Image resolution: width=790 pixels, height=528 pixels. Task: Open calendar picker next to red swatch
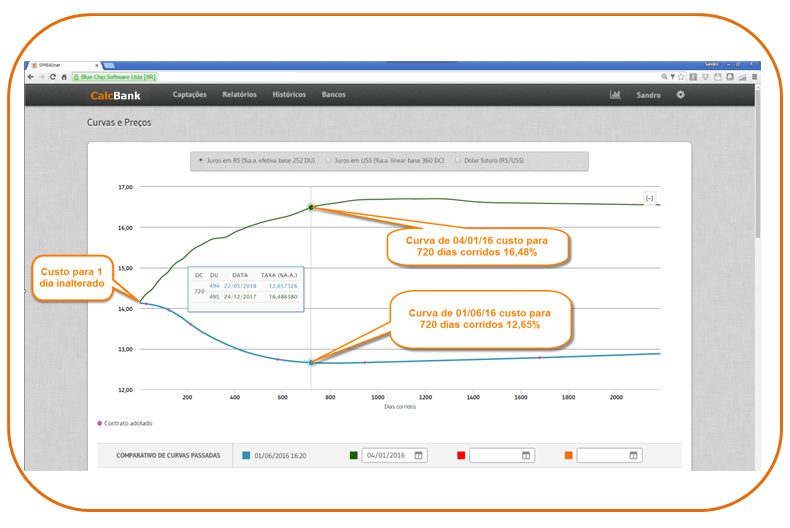click(x=526, y=455)
